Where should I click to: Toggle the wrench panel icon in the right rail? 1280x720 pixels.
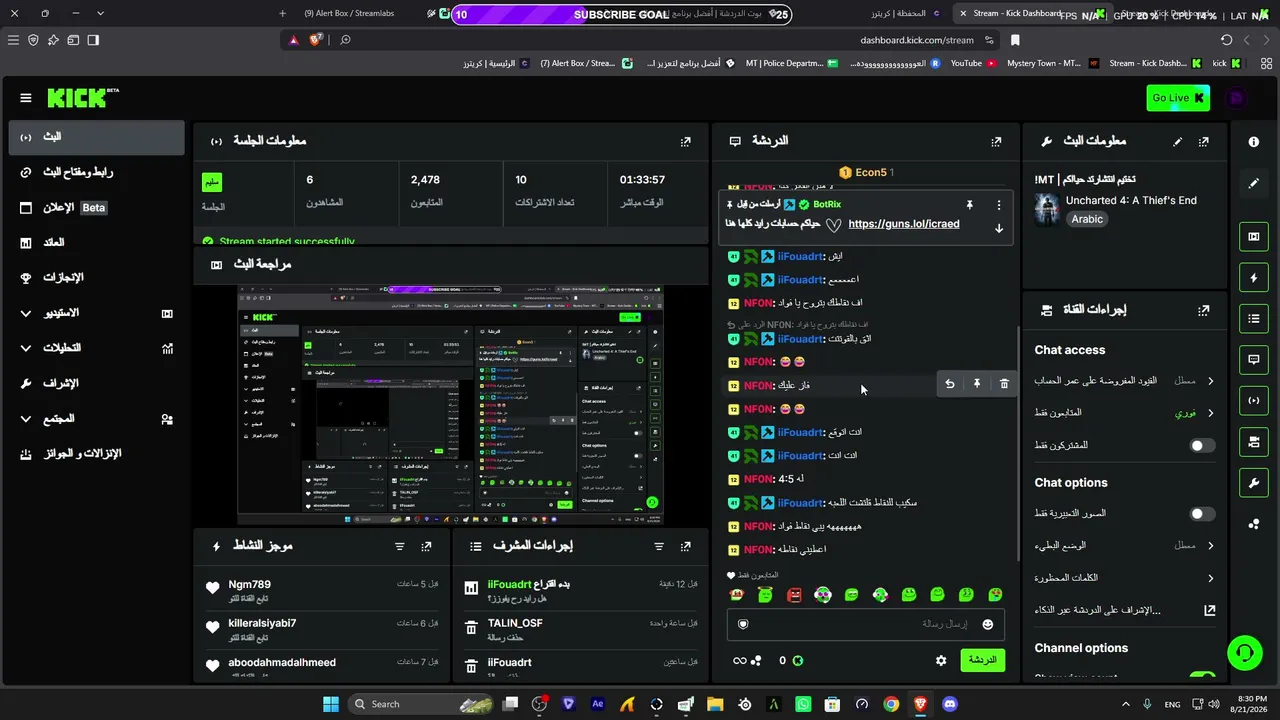(x=1254, y=483)
